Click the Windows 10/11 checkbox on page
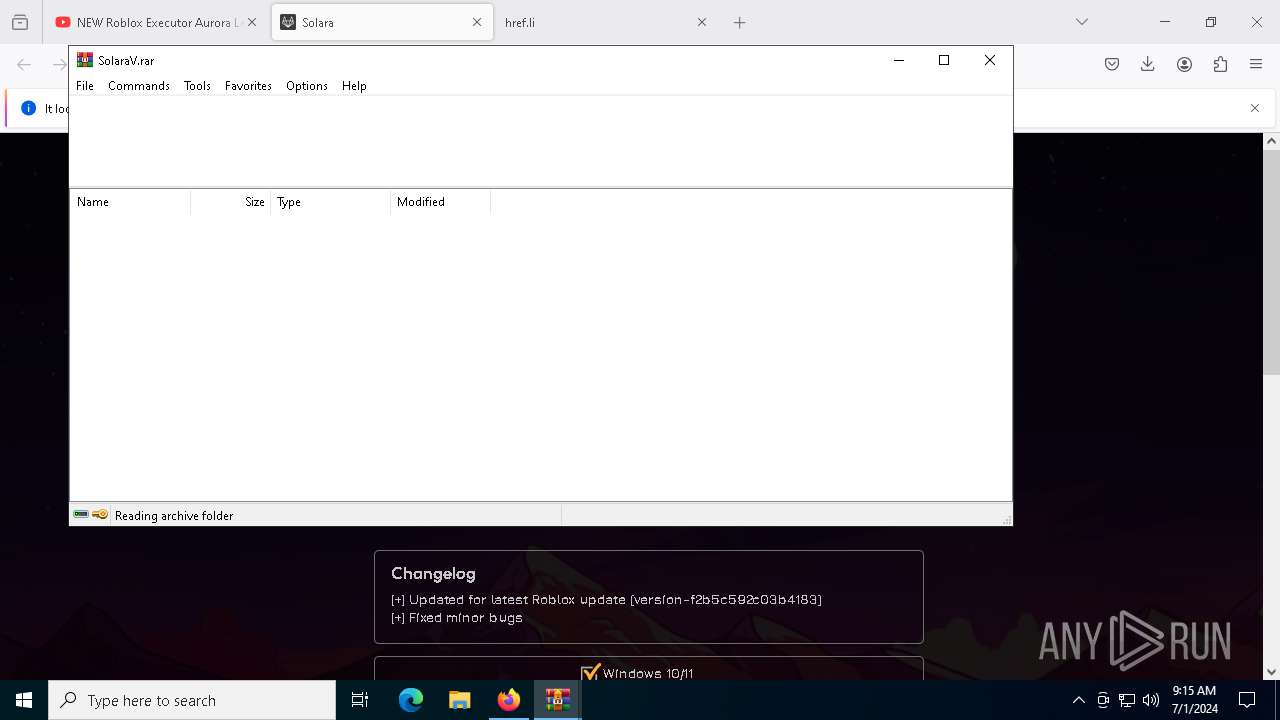1280x720 pixels. coord(591,672)
